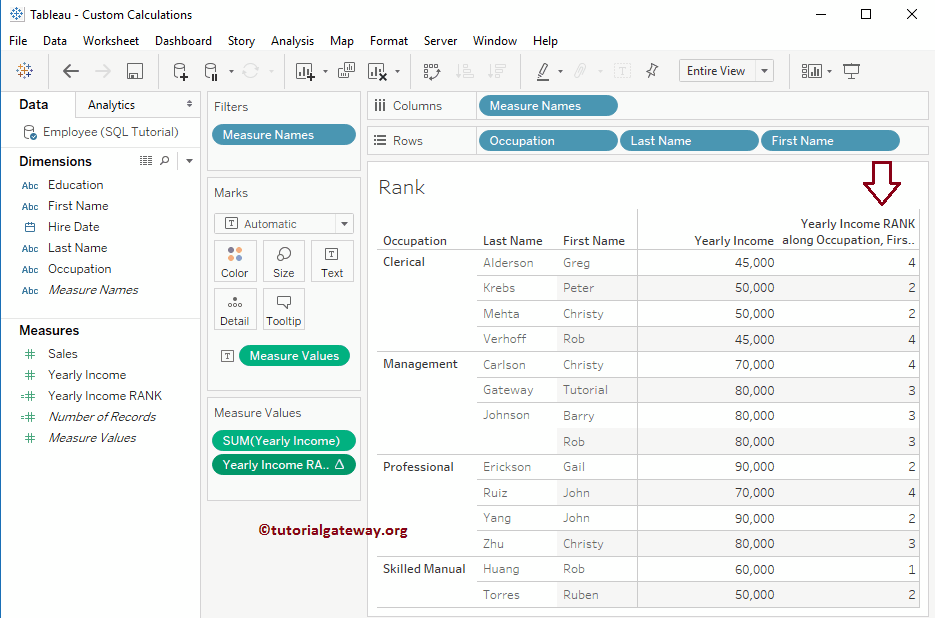Click the SUM(Yearly Income) pill
This screenshot has height=618, width=935.
[x=283, y=440]
